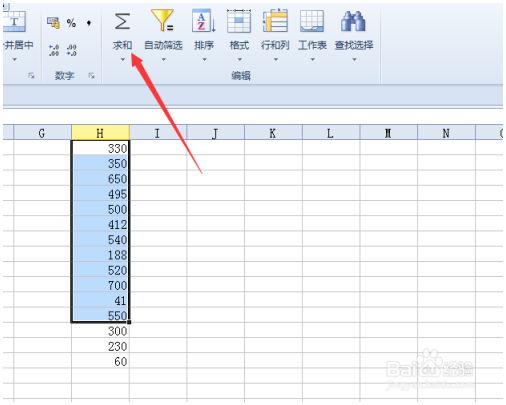Expand the dropdown arrow under 查找选择

tap(354, 59)
